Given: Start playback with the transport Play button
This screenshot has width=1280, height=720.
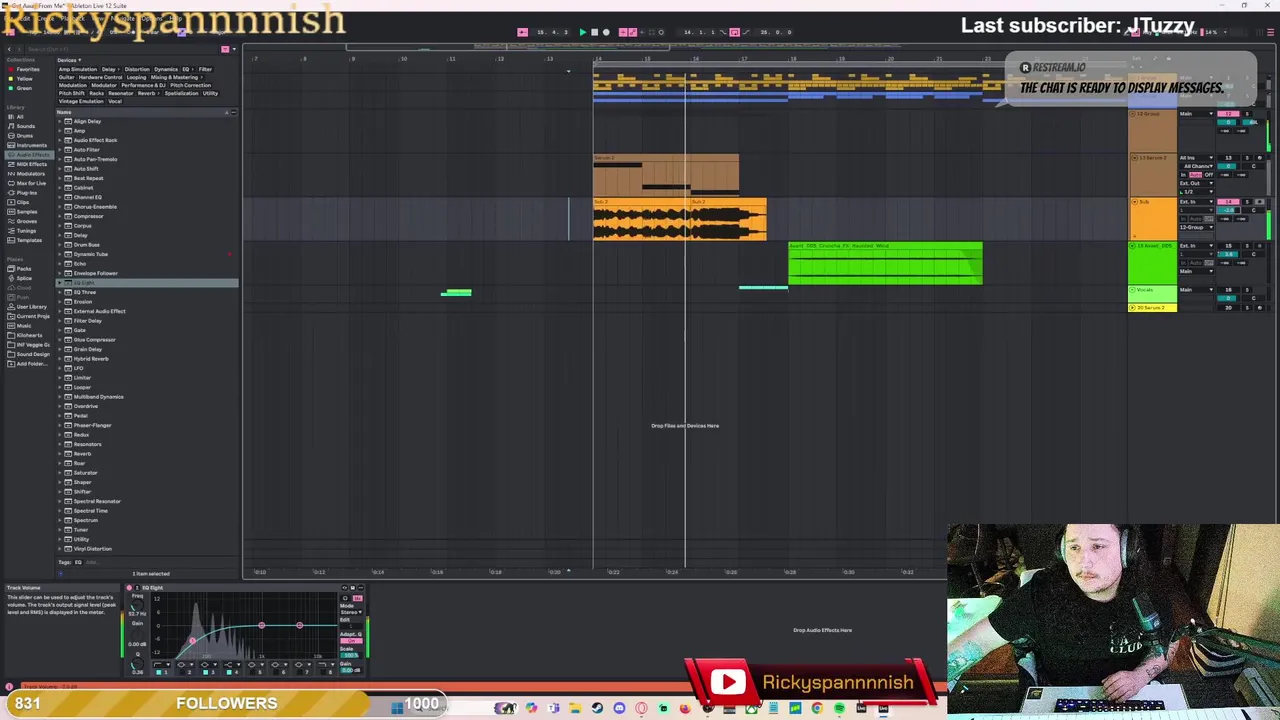Looking at the screenshot, I should click(x=582, y=32).
